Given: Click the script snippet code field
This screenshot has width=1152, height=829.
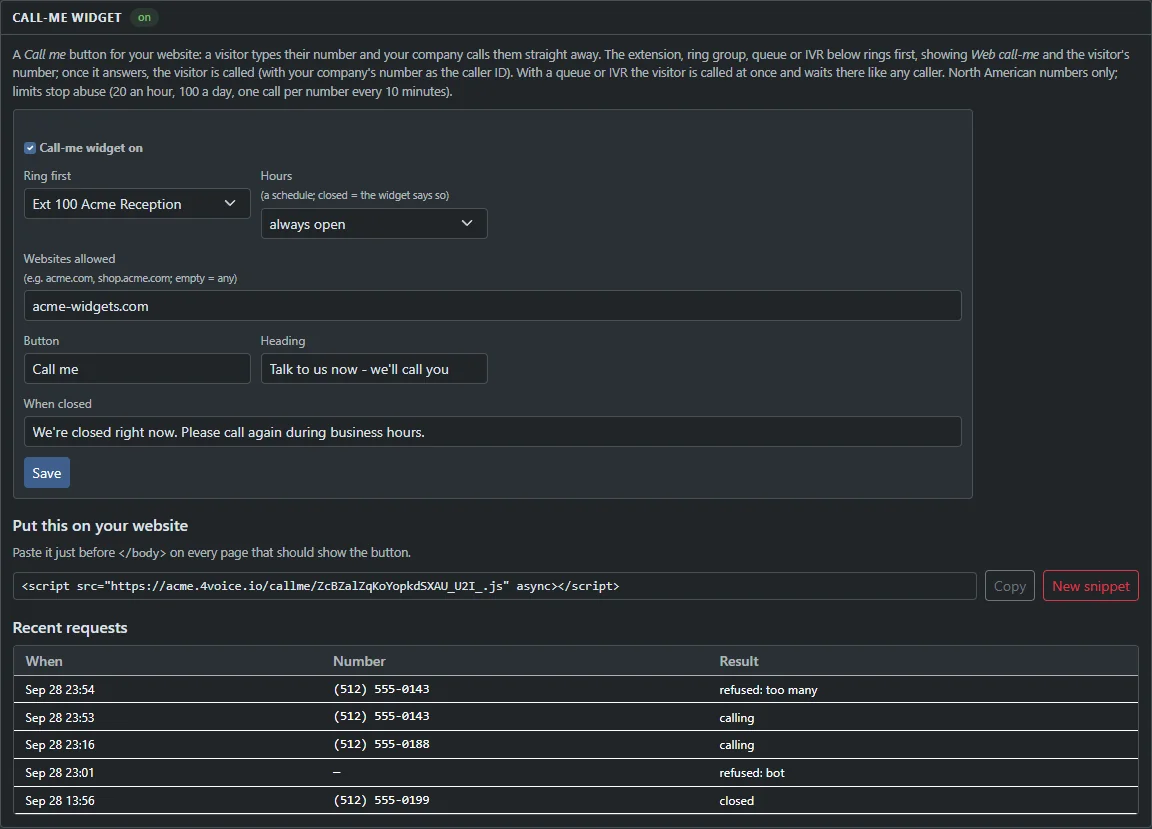Looking at the screenshot, I should pyautogui.click(x=494, y=586).
